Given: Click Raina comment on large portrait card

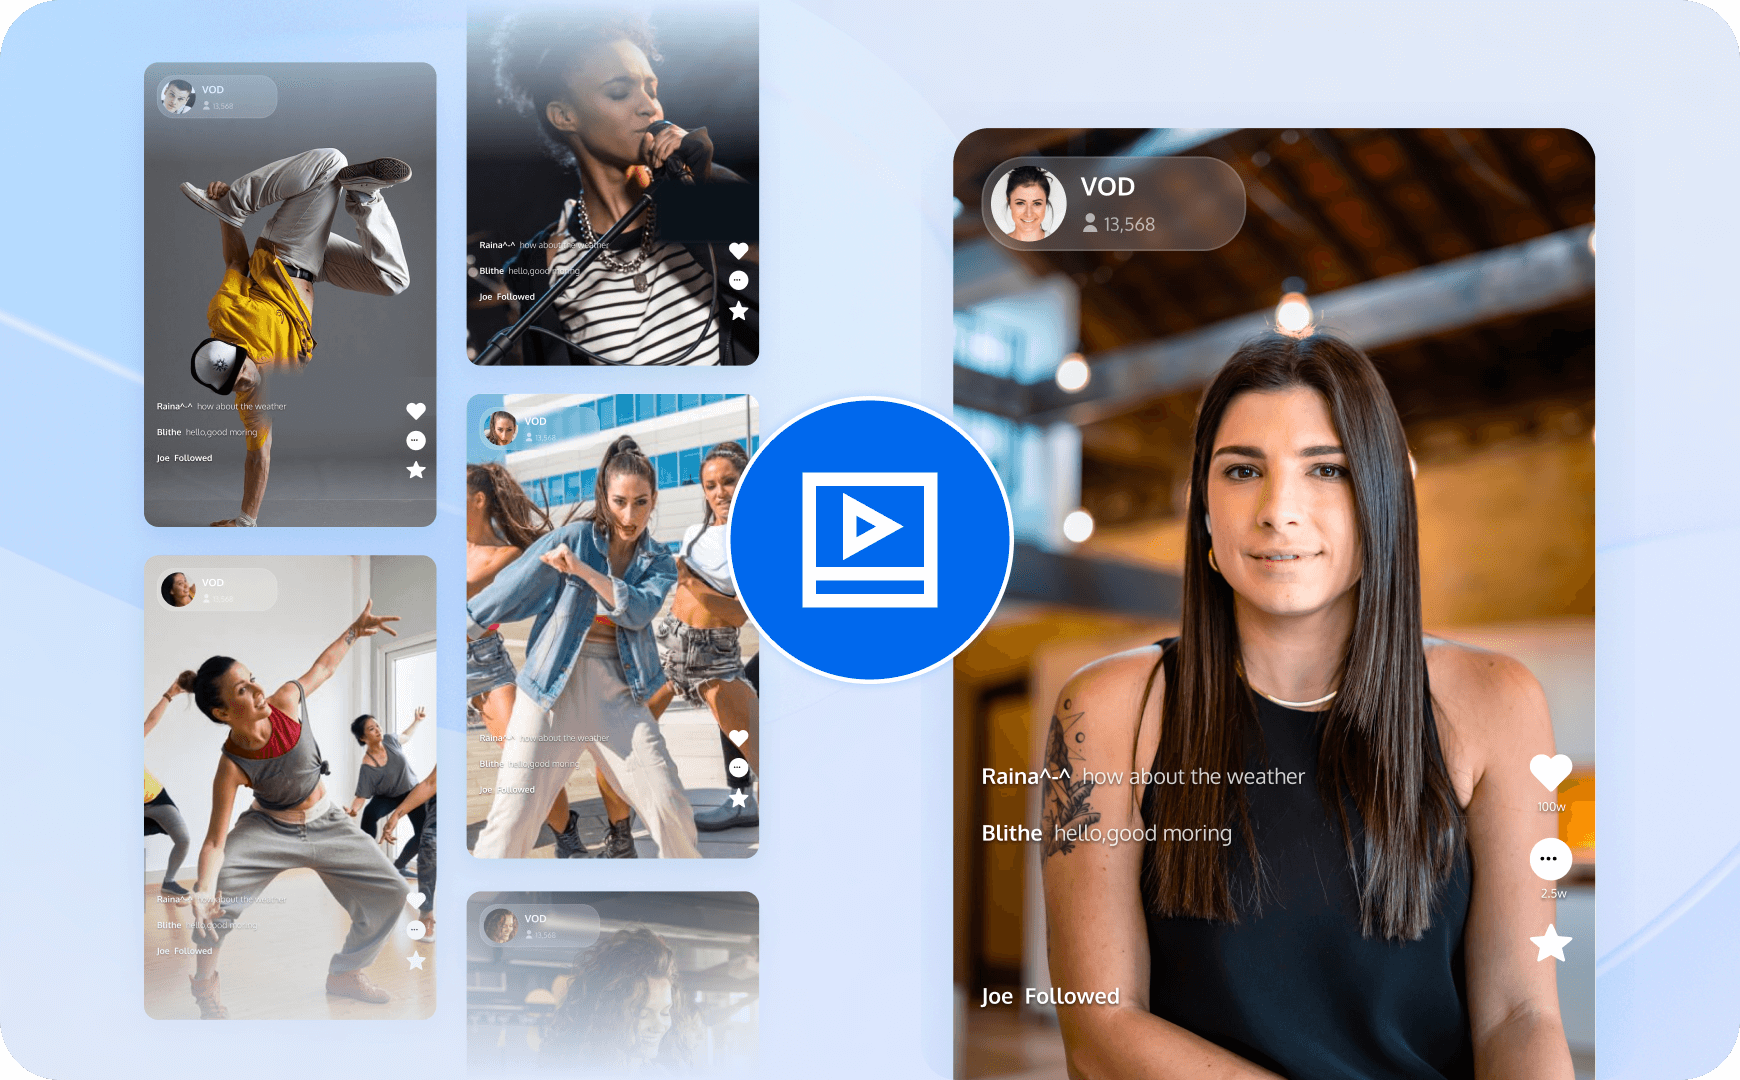Looking at the screenshot, I should pos(1143,776).
